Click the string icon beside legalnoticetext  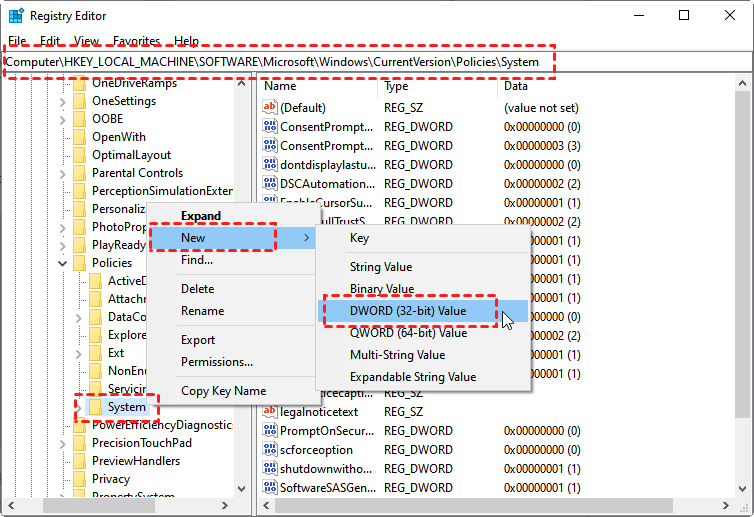(270, 411)
